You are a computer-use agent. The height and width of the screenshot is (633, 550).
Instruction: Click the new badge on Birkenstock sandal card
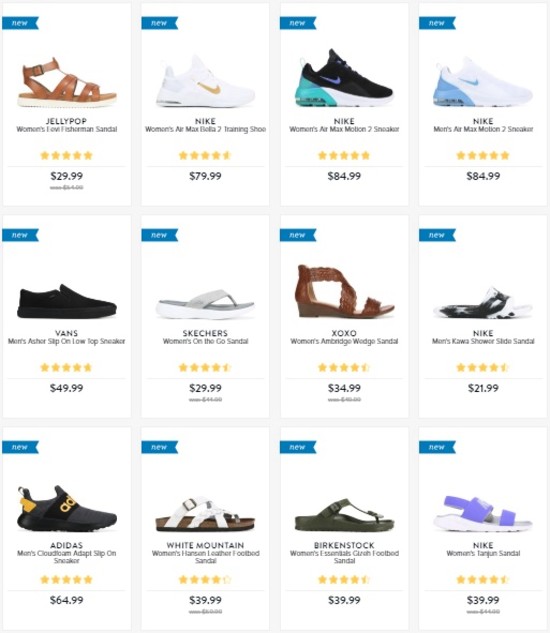pos(298,447)
